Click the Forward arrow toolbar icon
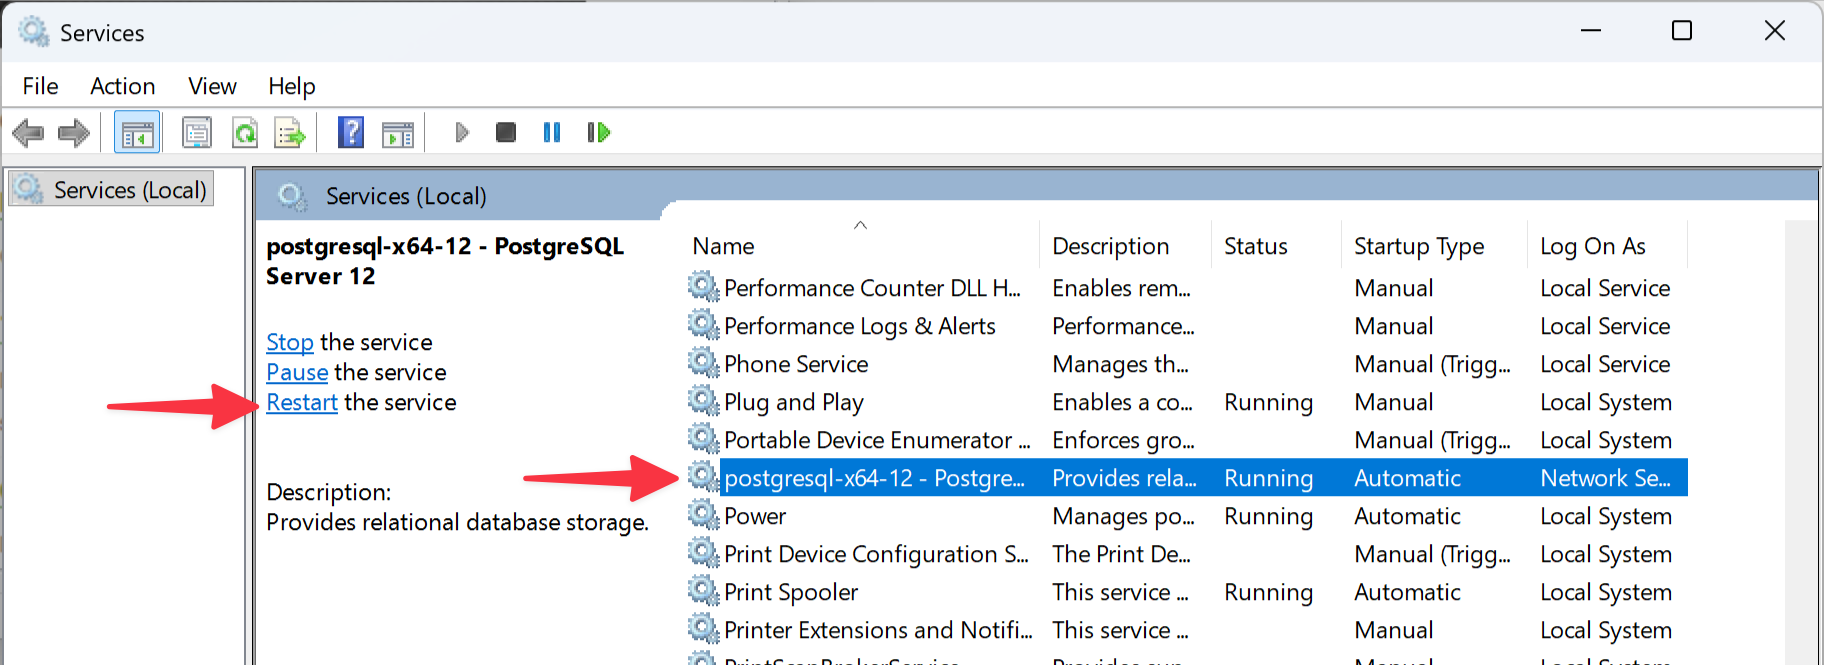 [x=74, y=132]
